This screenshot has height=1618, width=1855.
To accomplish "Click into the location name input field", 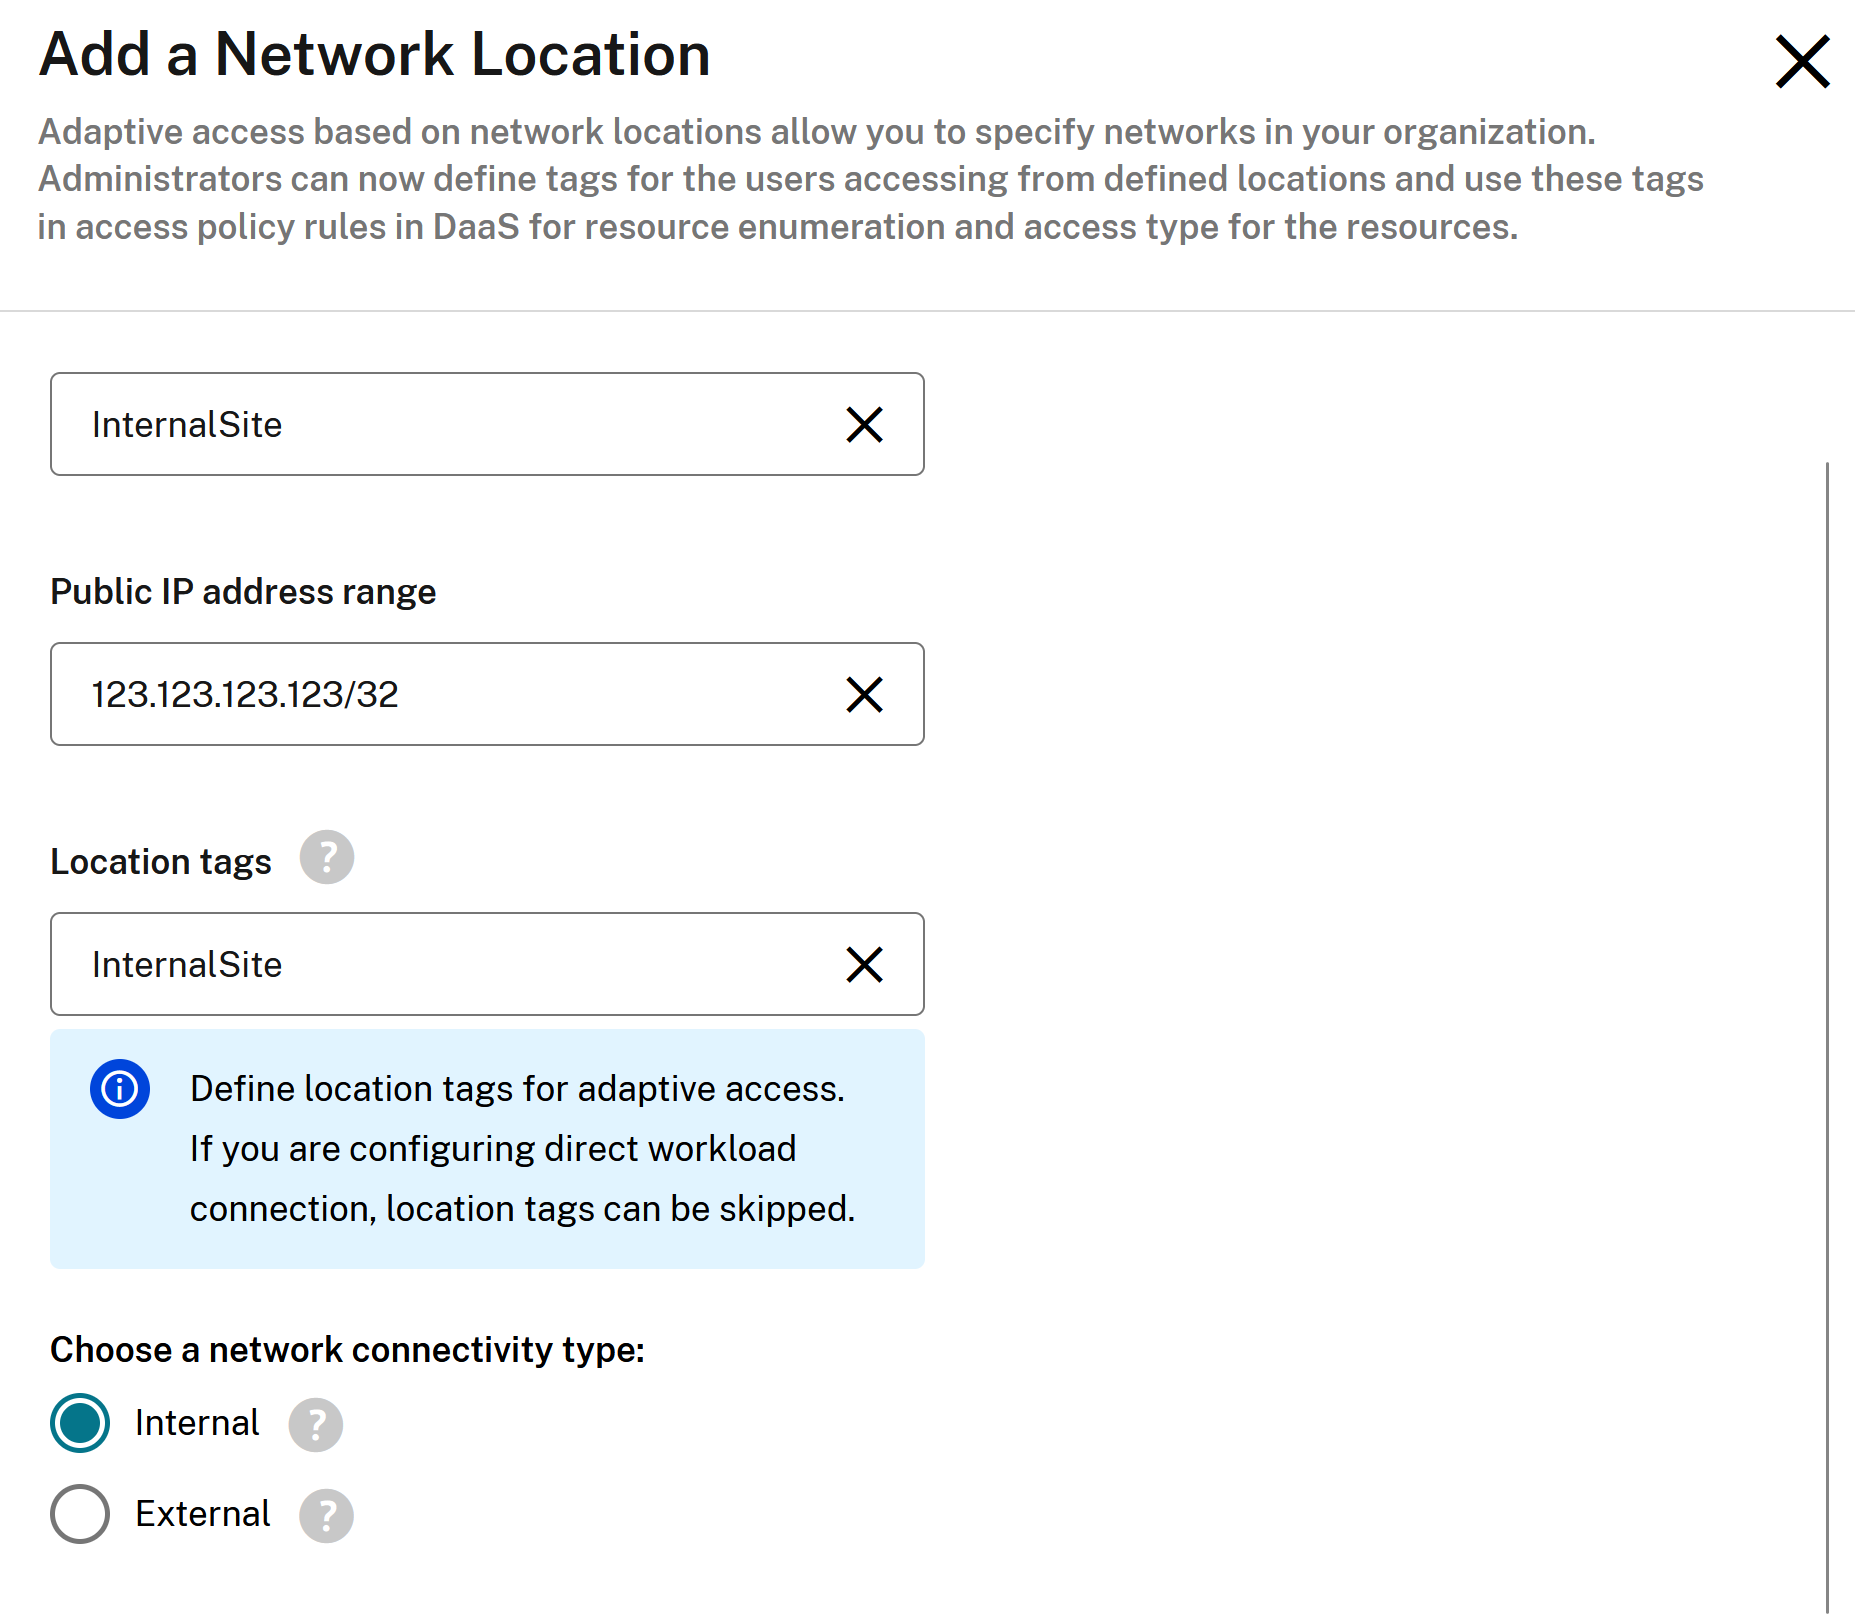I will pos(487,424).
